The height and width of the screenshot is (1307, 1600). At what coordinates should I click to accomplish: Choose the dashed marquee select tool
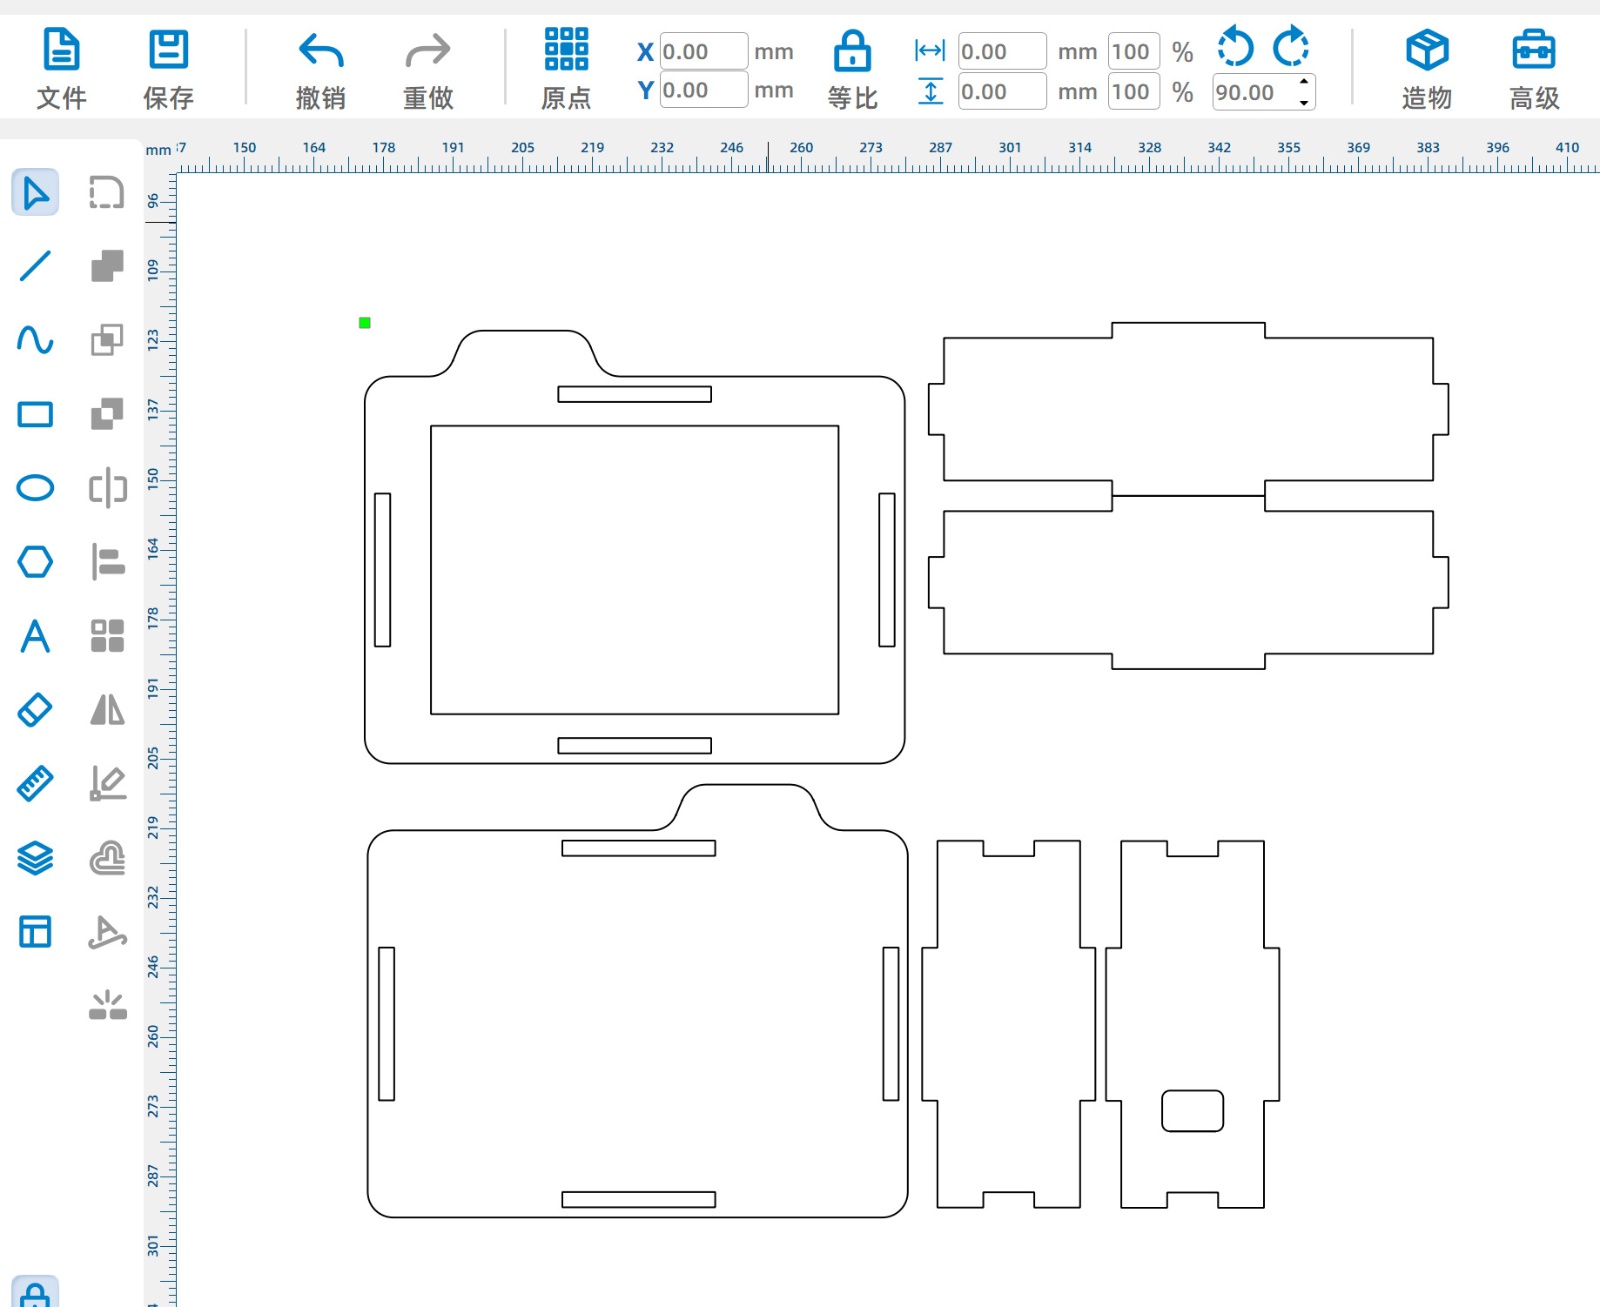tap(107, 193)
